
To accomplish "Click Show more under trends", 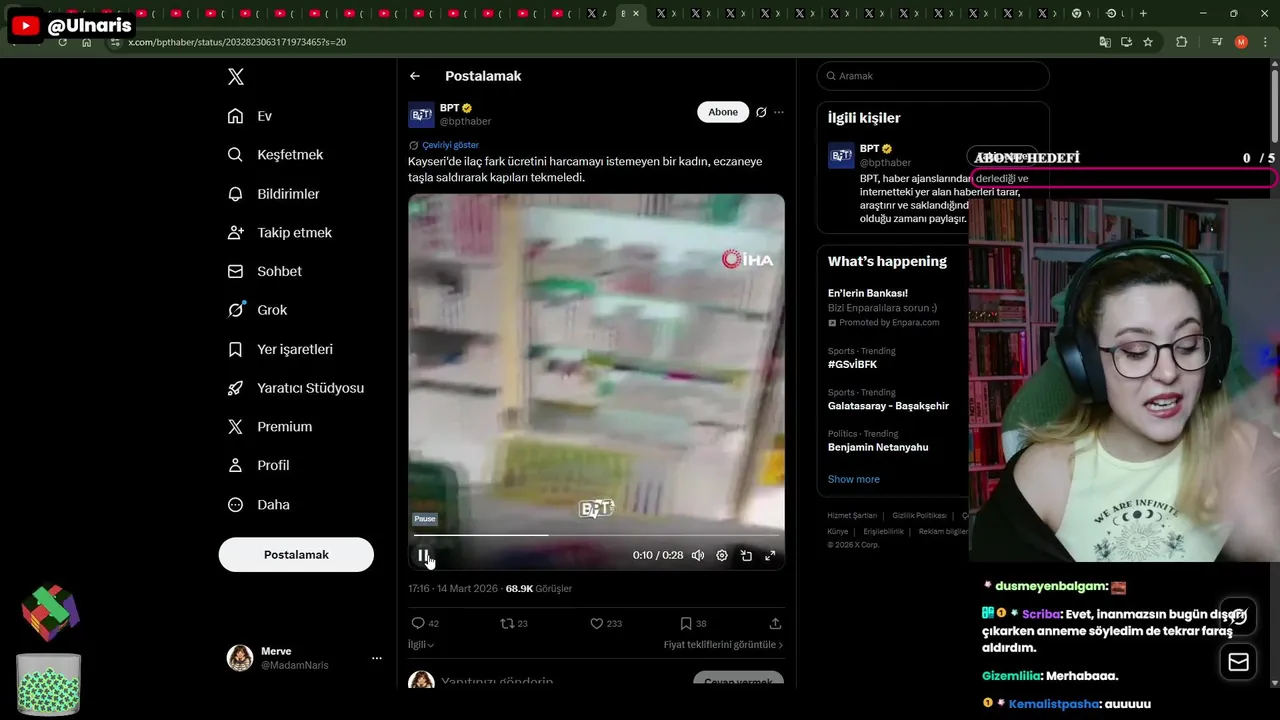I will point(853,479).
